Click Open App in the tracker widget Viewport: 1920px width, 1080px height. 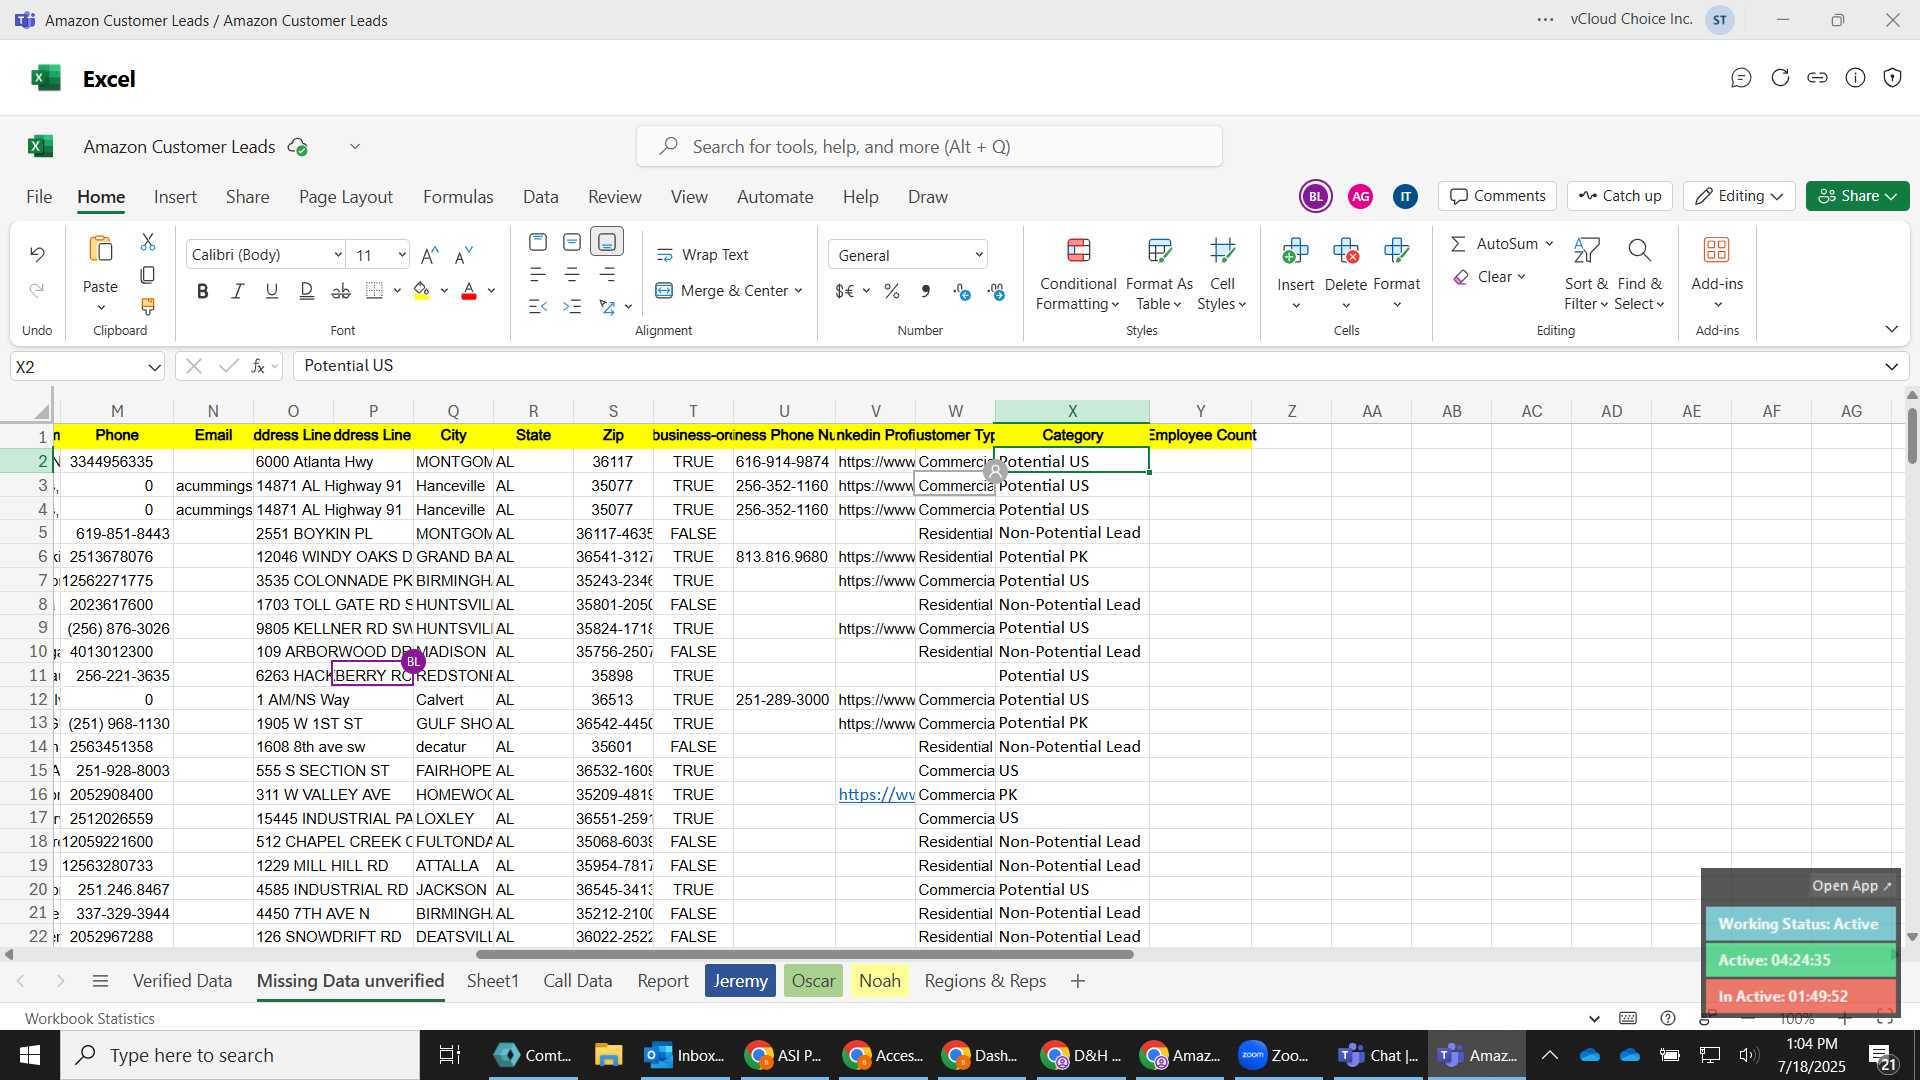tap(1851, 886)
